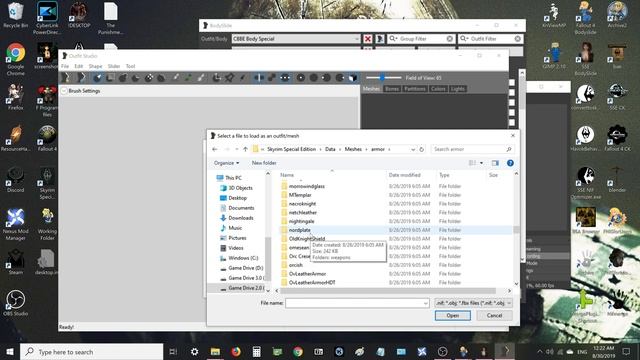
Task: Clear the Group Filter field in BodySlide
Action: click(450, 39)
